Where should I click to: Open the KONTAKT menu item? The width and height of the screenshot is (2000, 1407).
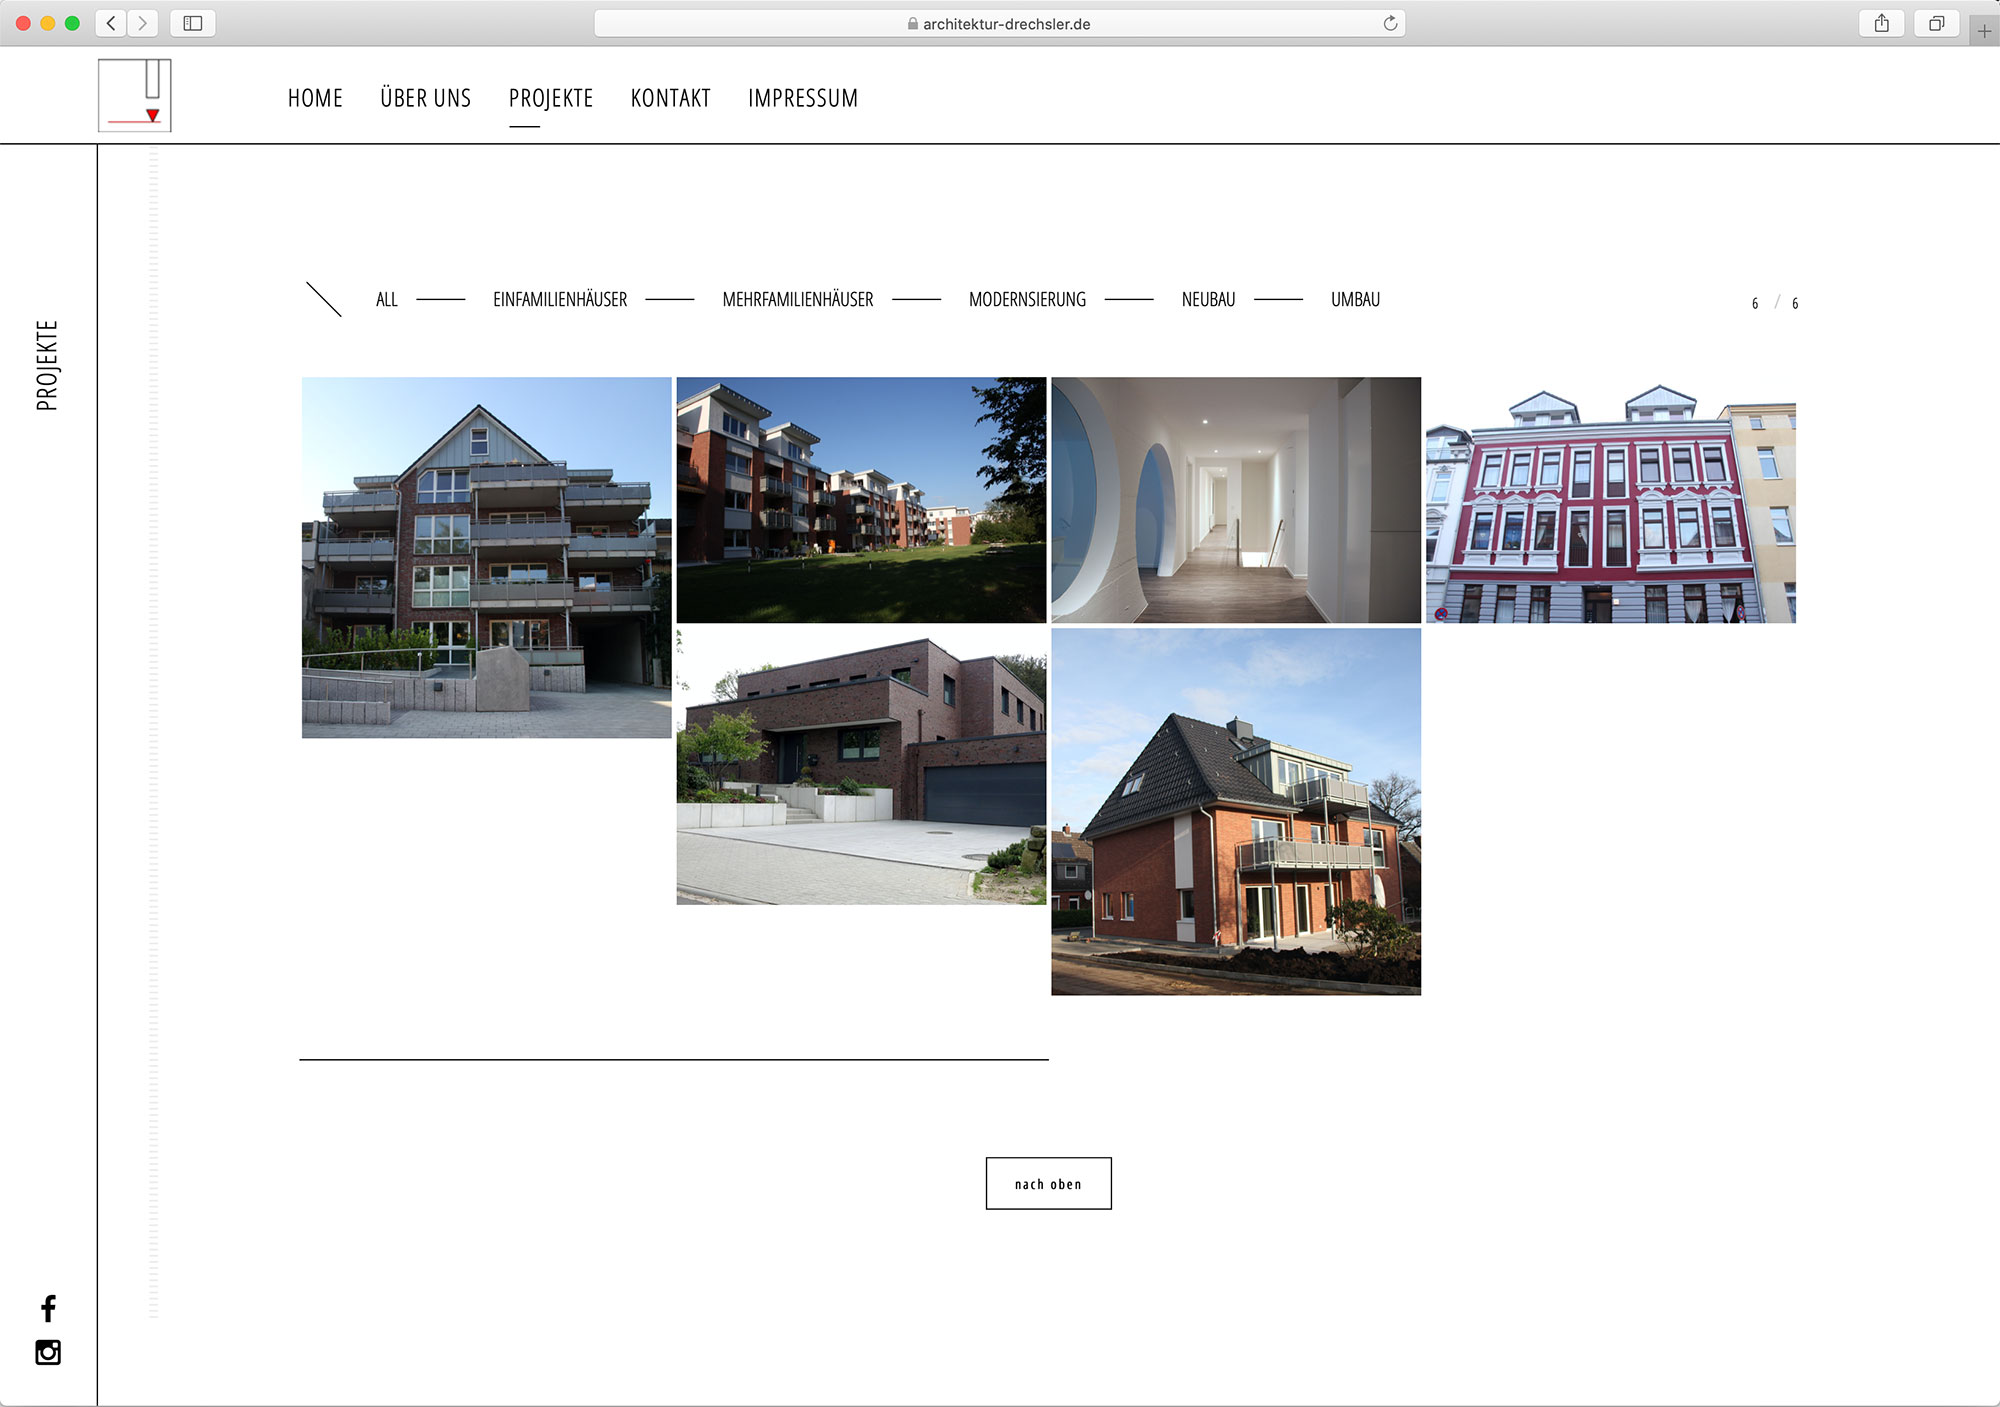point(670,98)
